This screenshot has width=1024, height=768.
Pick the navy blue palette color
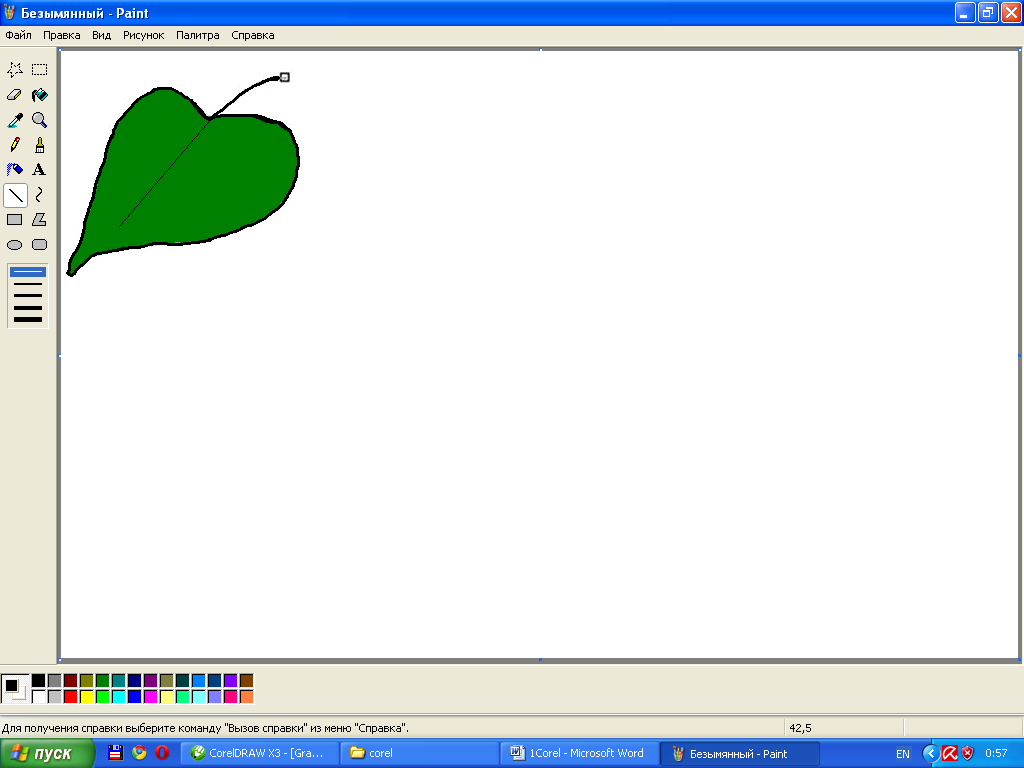[x=135, y=680]
